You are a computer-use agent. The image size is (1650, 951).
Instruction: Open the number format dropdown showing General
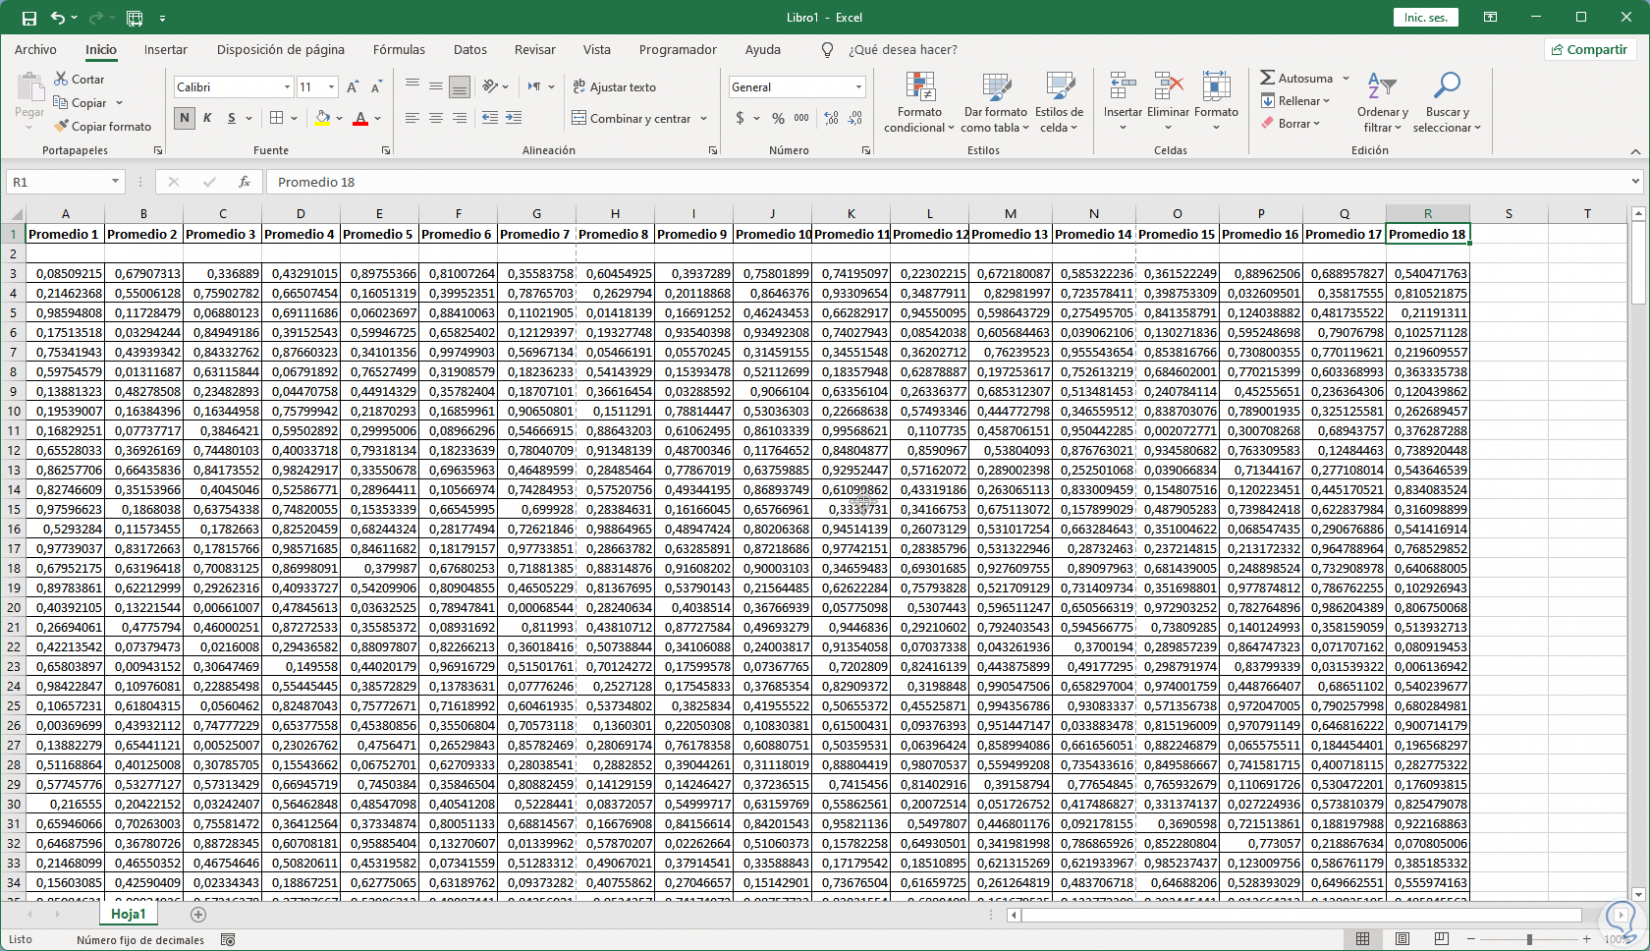858,88
